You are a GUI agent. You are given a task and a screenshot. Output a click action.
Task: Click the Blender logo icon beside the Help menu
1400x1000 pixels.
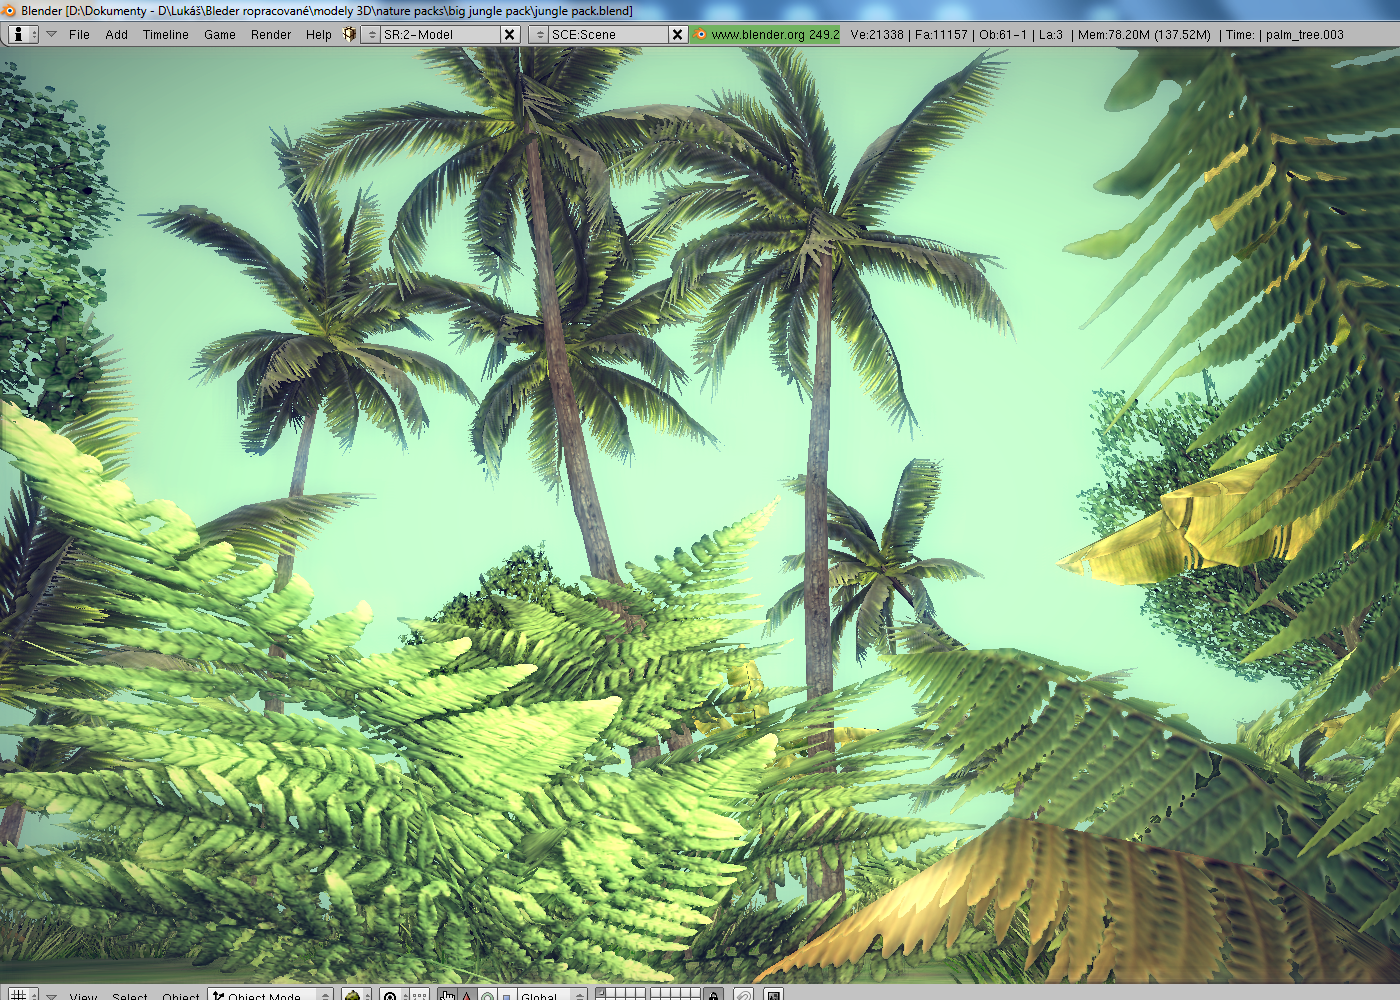tap(349, 34)
